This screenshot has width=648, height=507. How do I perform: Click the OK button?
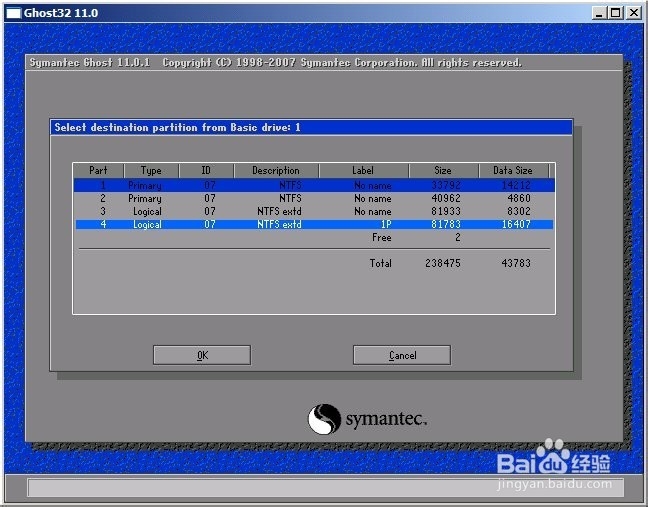click(202, 355)
